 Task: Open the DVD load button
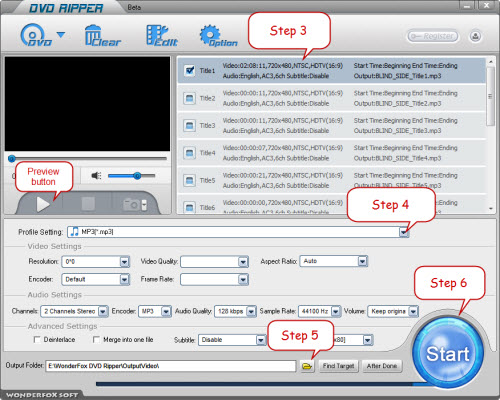click(36, 35)
